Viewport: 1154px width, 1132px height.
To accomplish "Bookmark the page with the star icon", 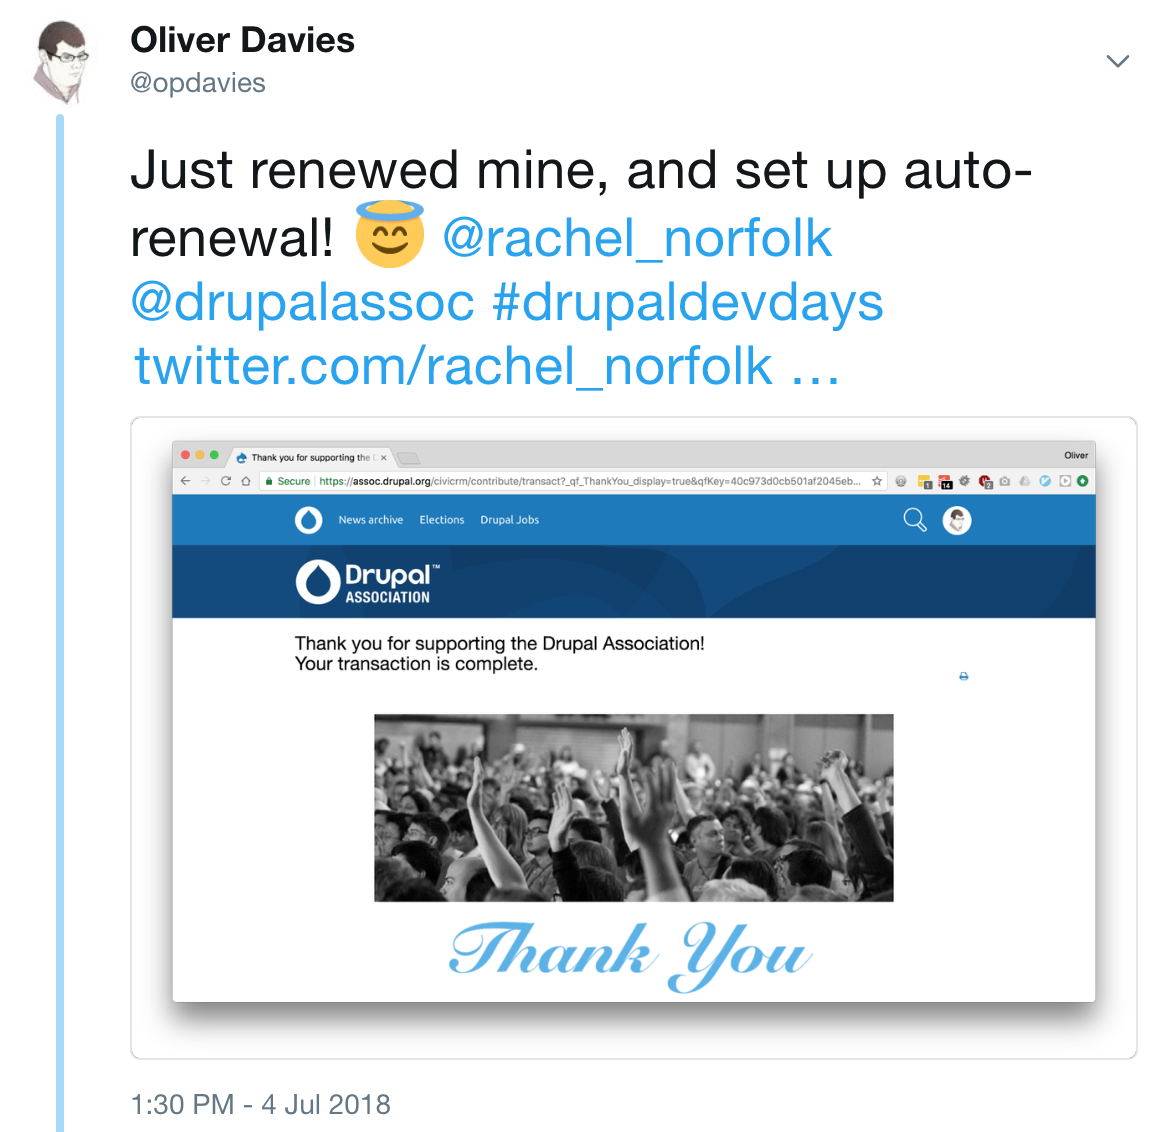I will click(877, 481).
